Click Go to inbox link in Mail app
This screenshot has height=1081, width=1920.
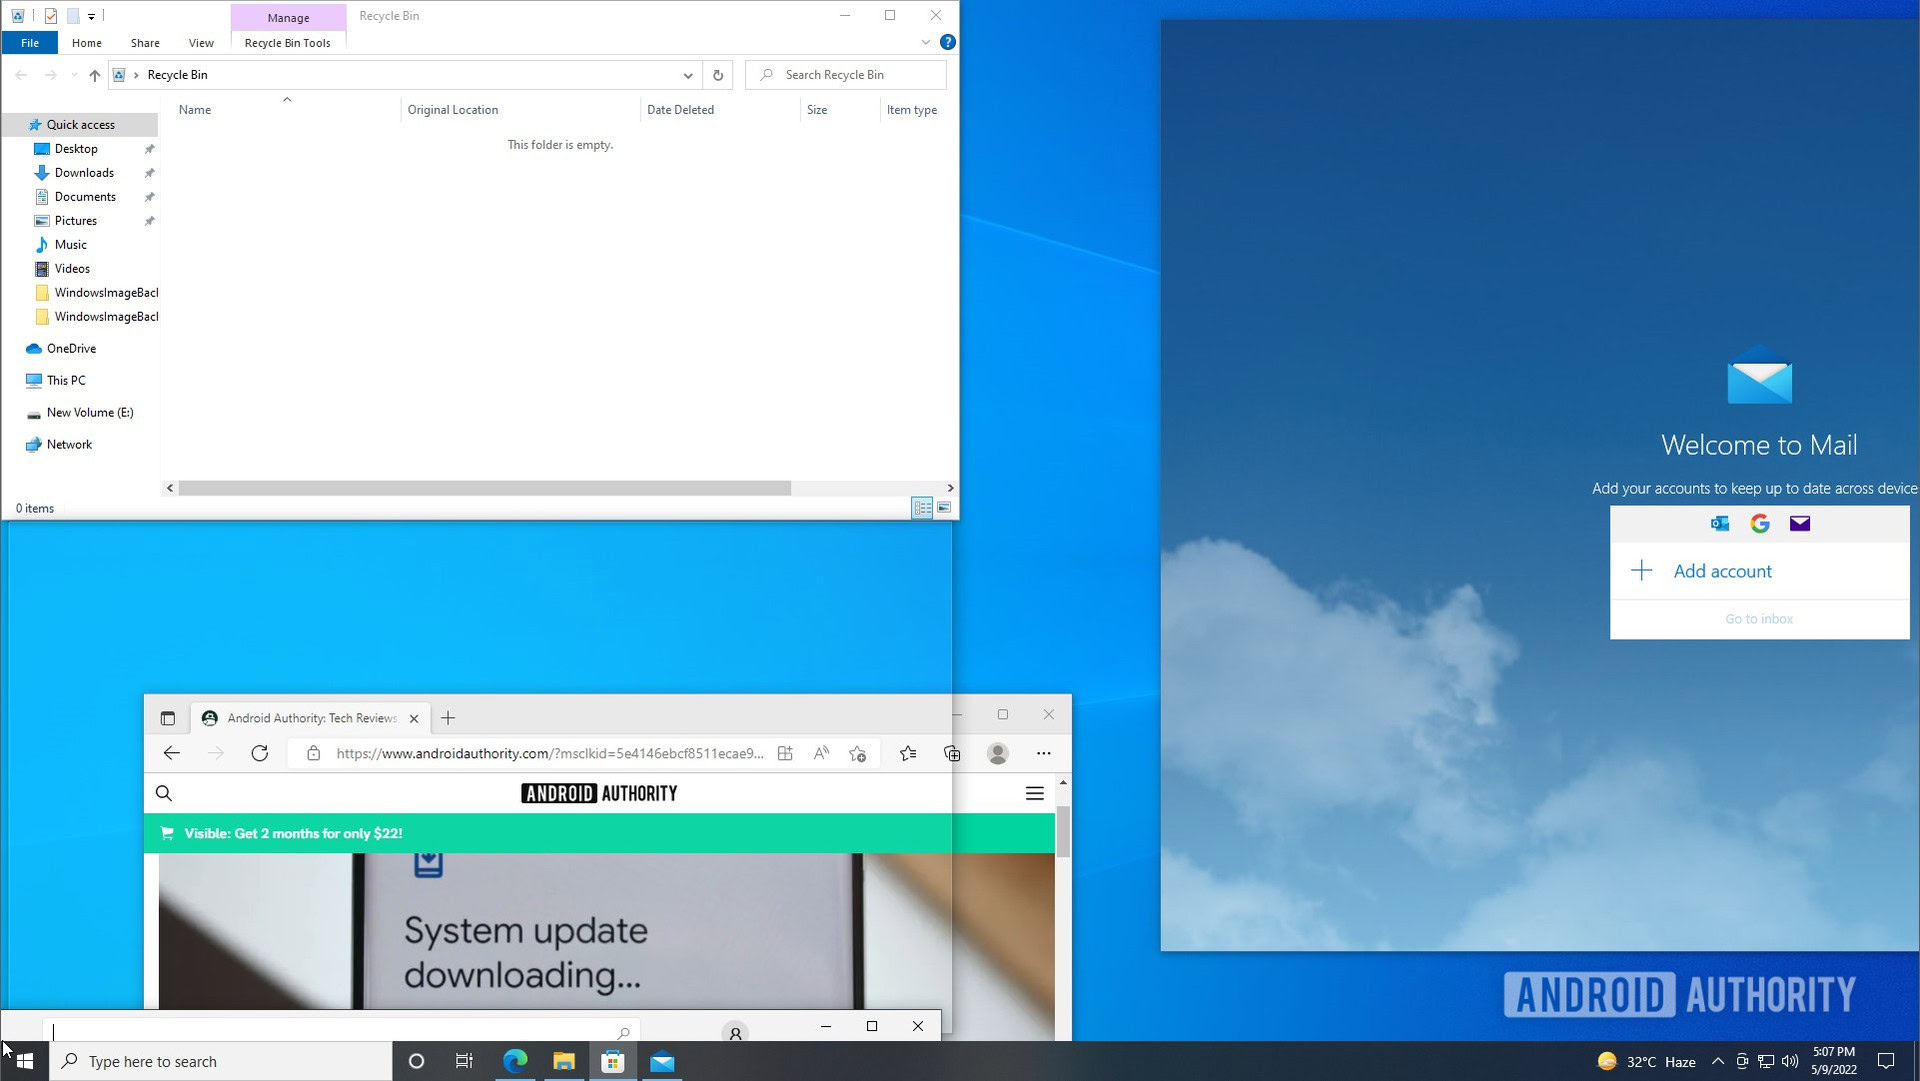point(1758,618)
